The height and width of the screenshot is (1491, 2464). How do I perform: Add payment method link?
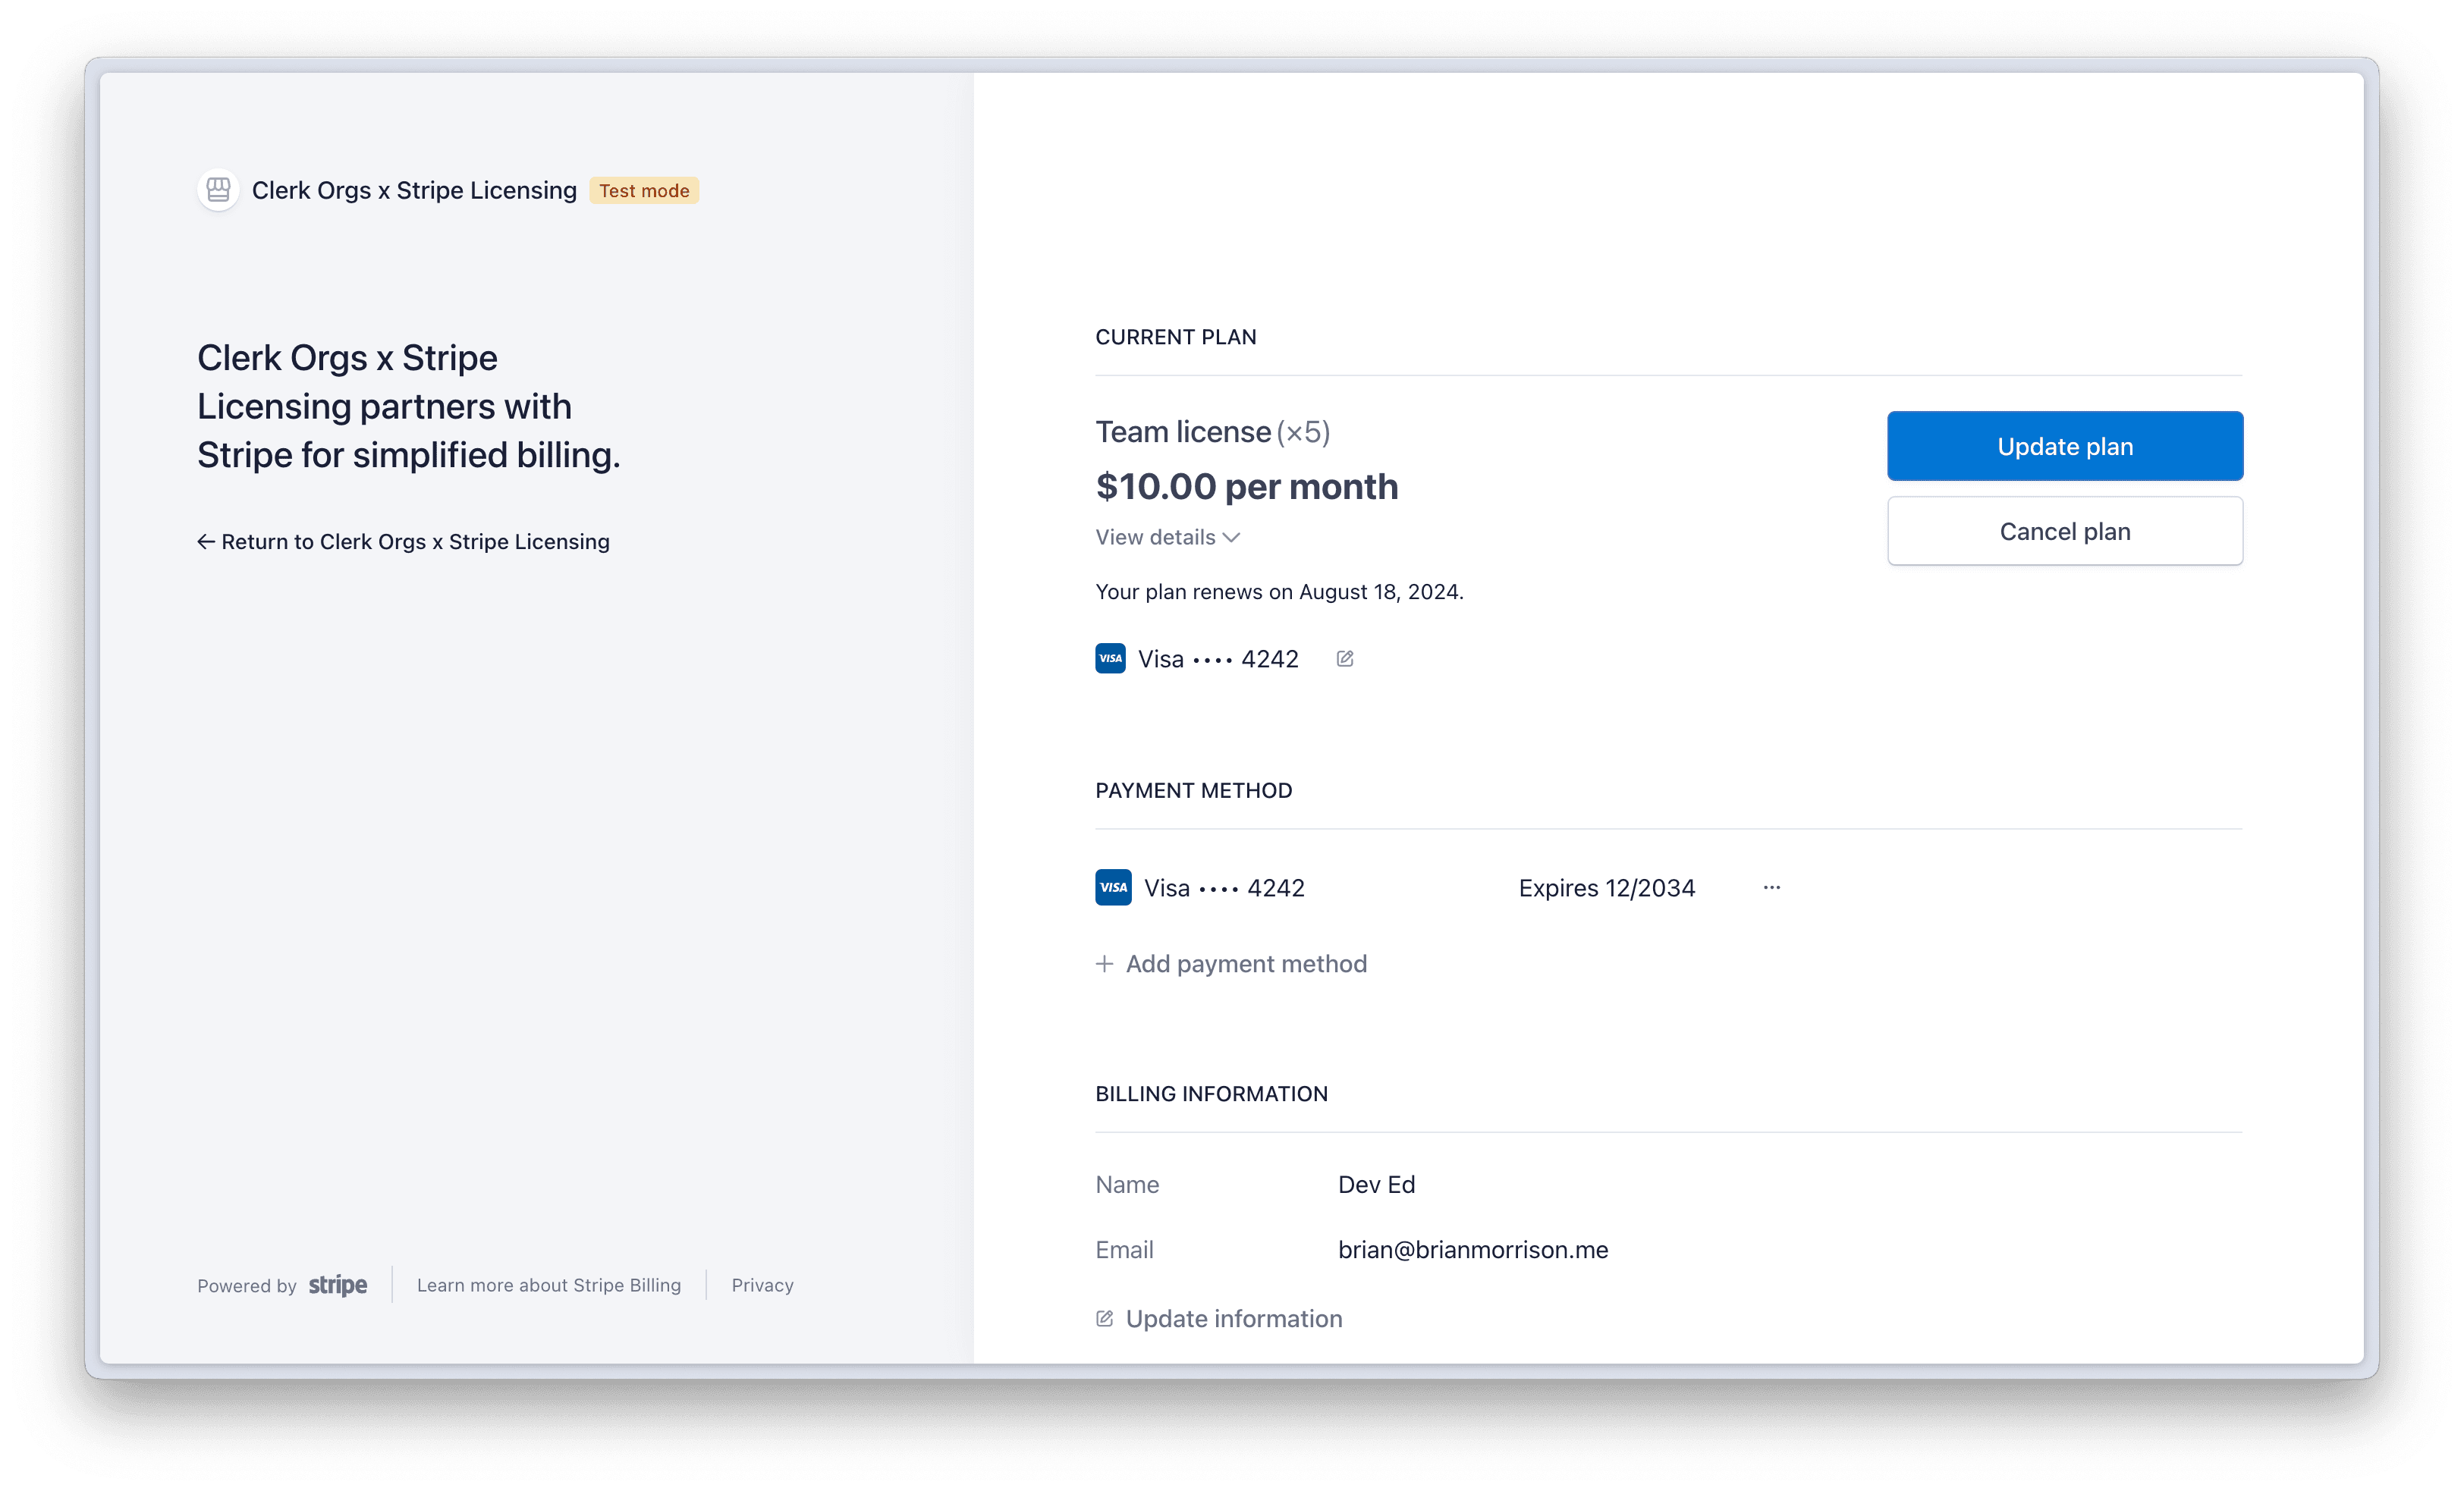[x=1231, y=964]
